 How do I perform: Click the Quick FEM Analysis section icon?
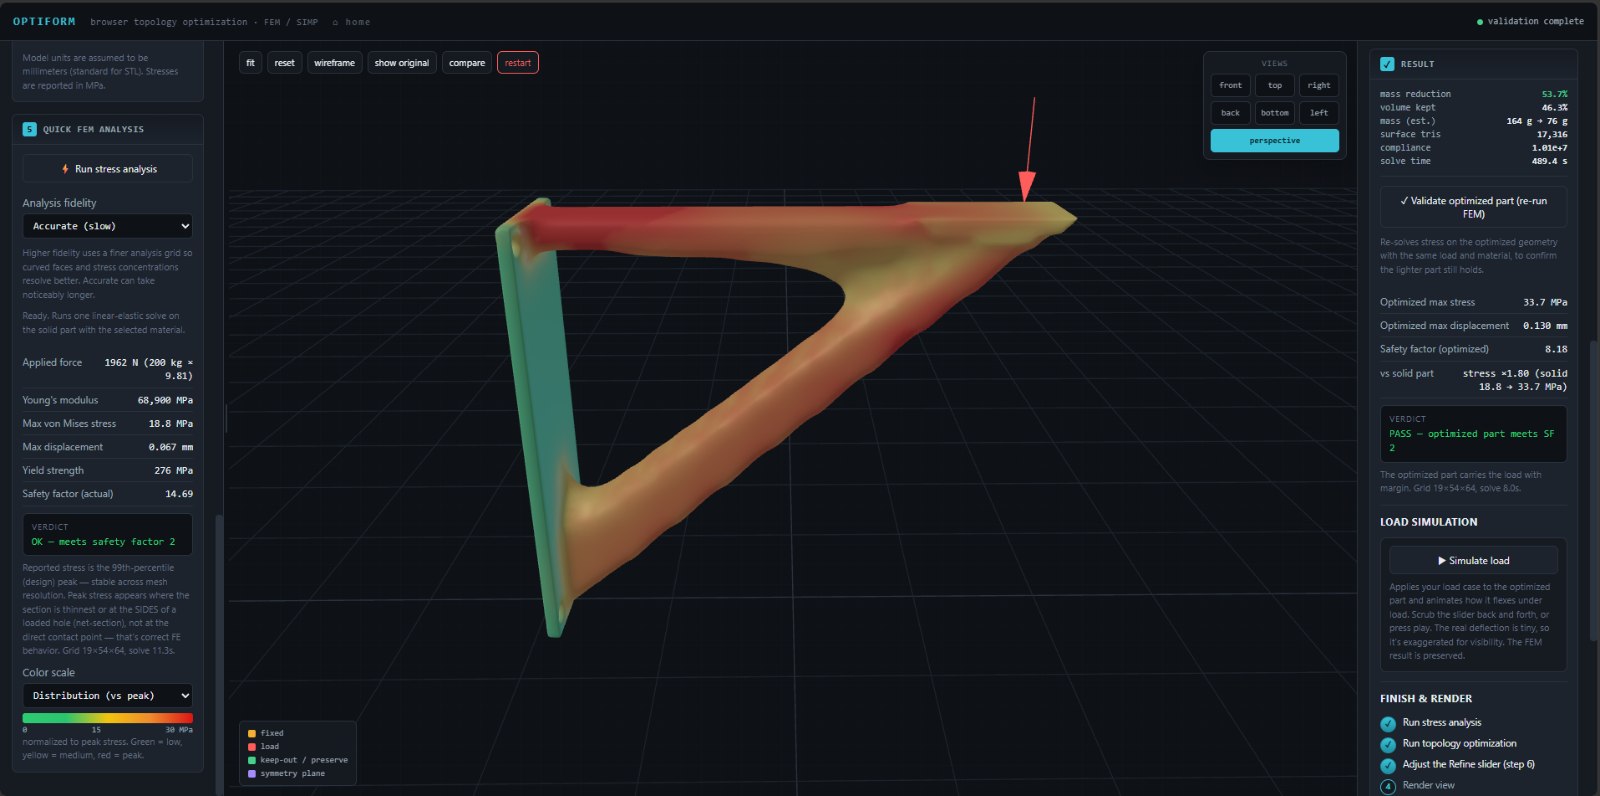point(29,129)
